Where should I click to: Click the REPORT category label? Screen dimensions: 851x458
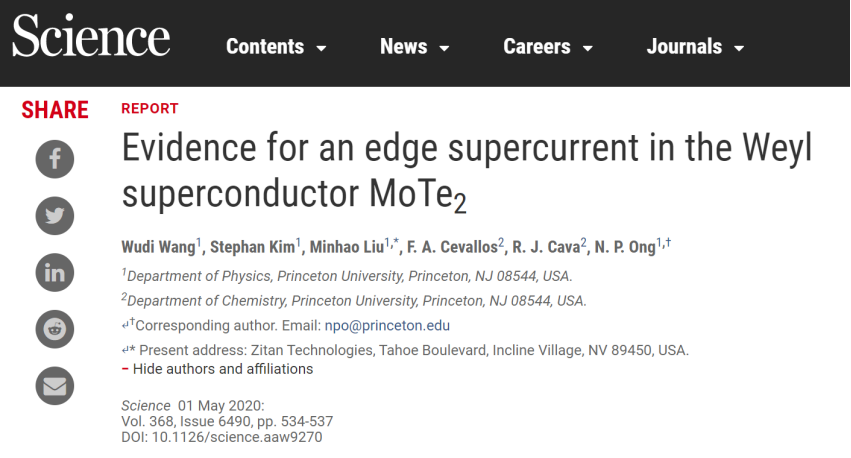[150, 109]
